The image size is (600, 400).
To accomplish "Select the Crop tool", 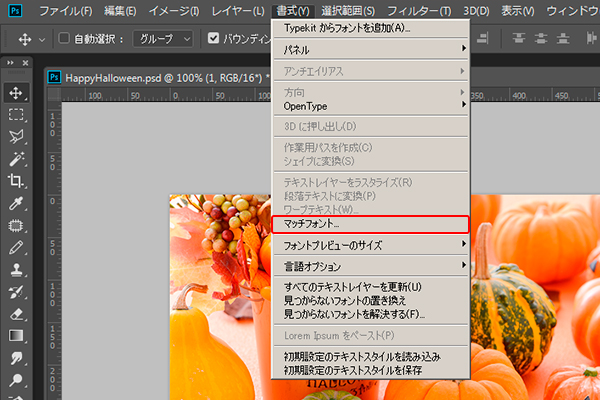I will 16,180.
